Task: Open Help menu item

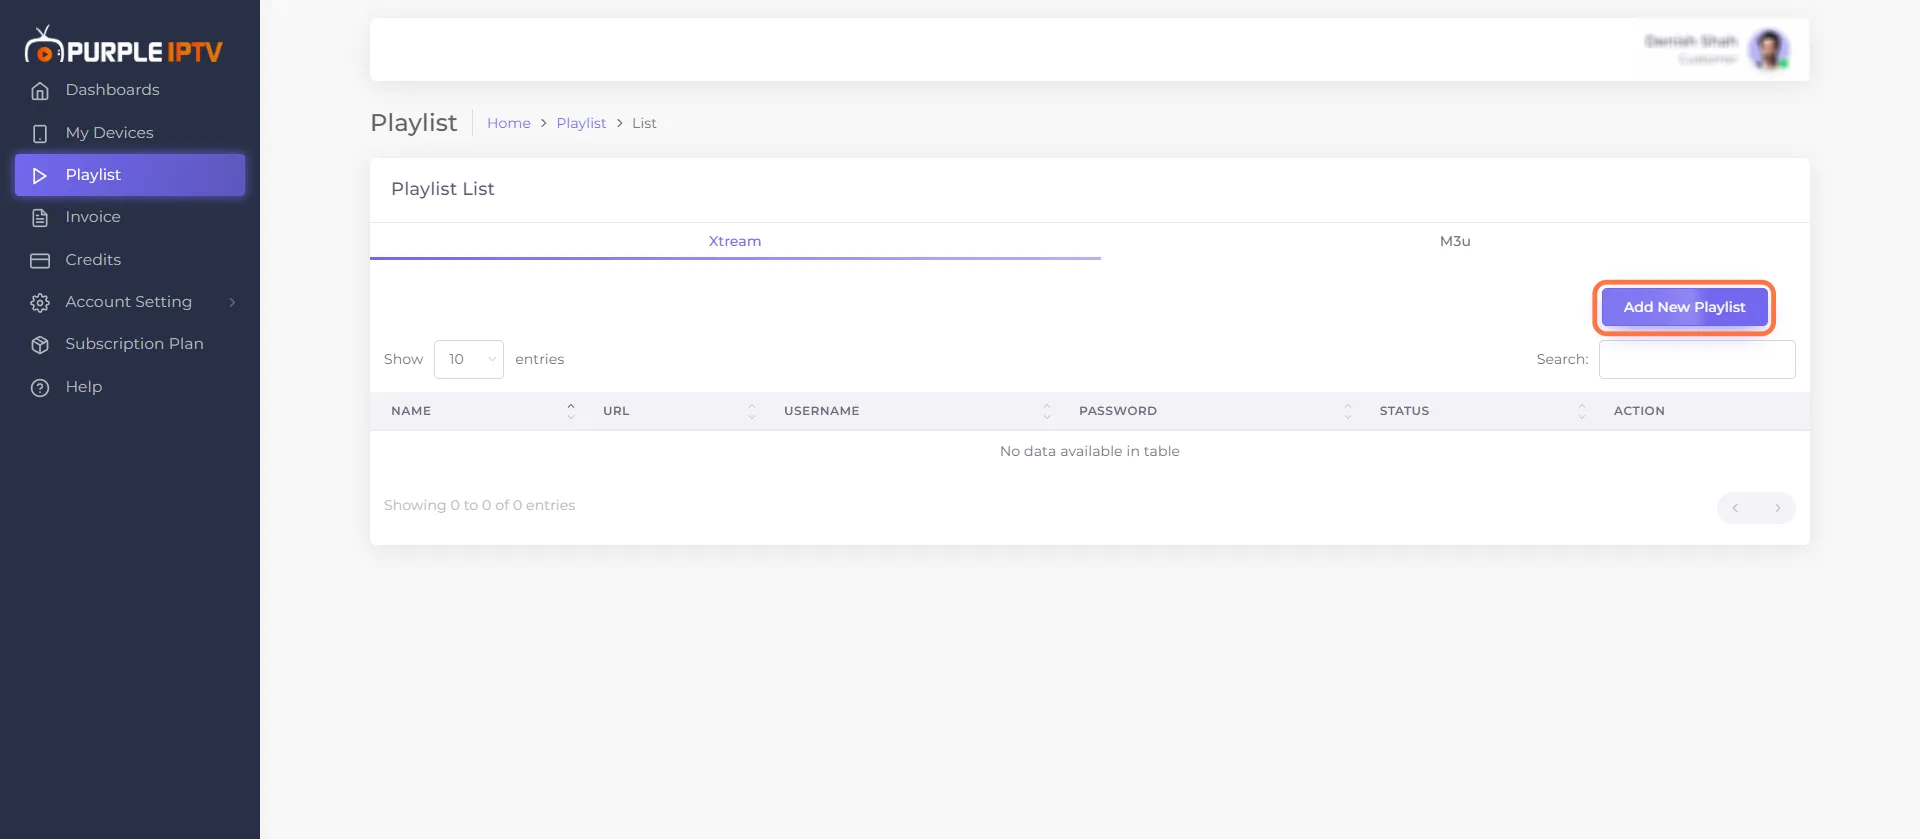Action: coord(130,387)
